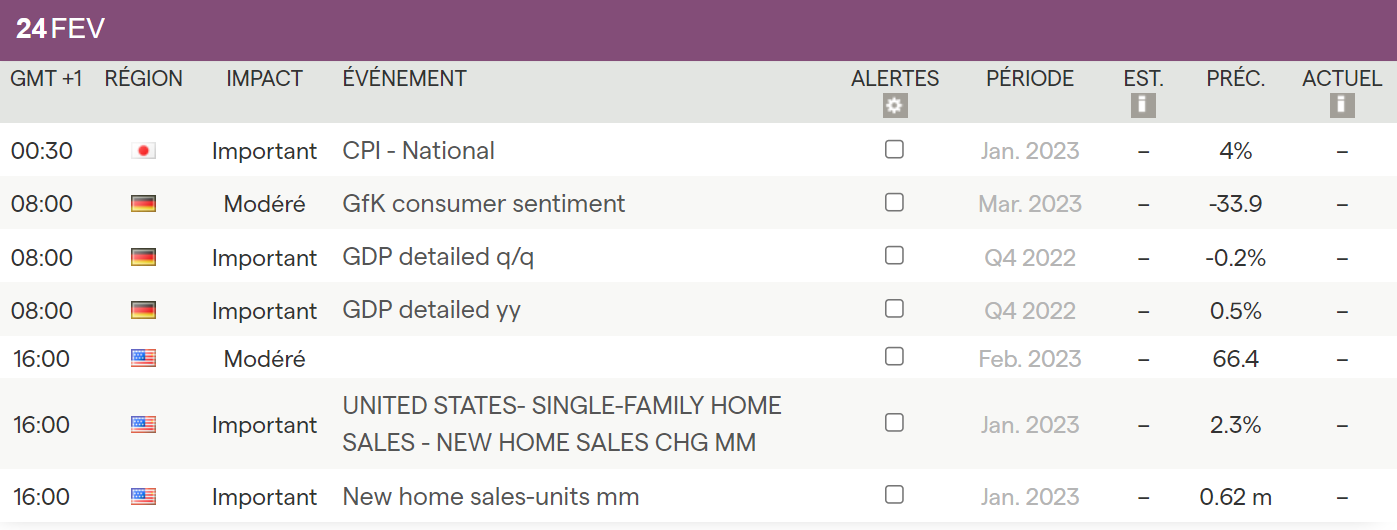Viewport: 1397px width, 530px height.
Task: Click the German flag for GfK consumer sentiment
Action: 144,204
